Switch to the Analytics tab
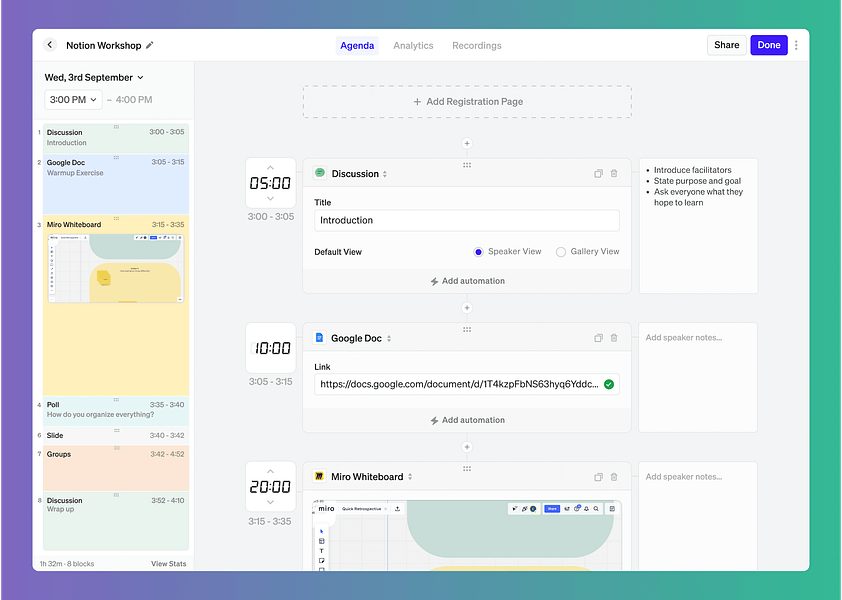Image resolution: width=842 pixels, height=600 pixels. [413, 46]
